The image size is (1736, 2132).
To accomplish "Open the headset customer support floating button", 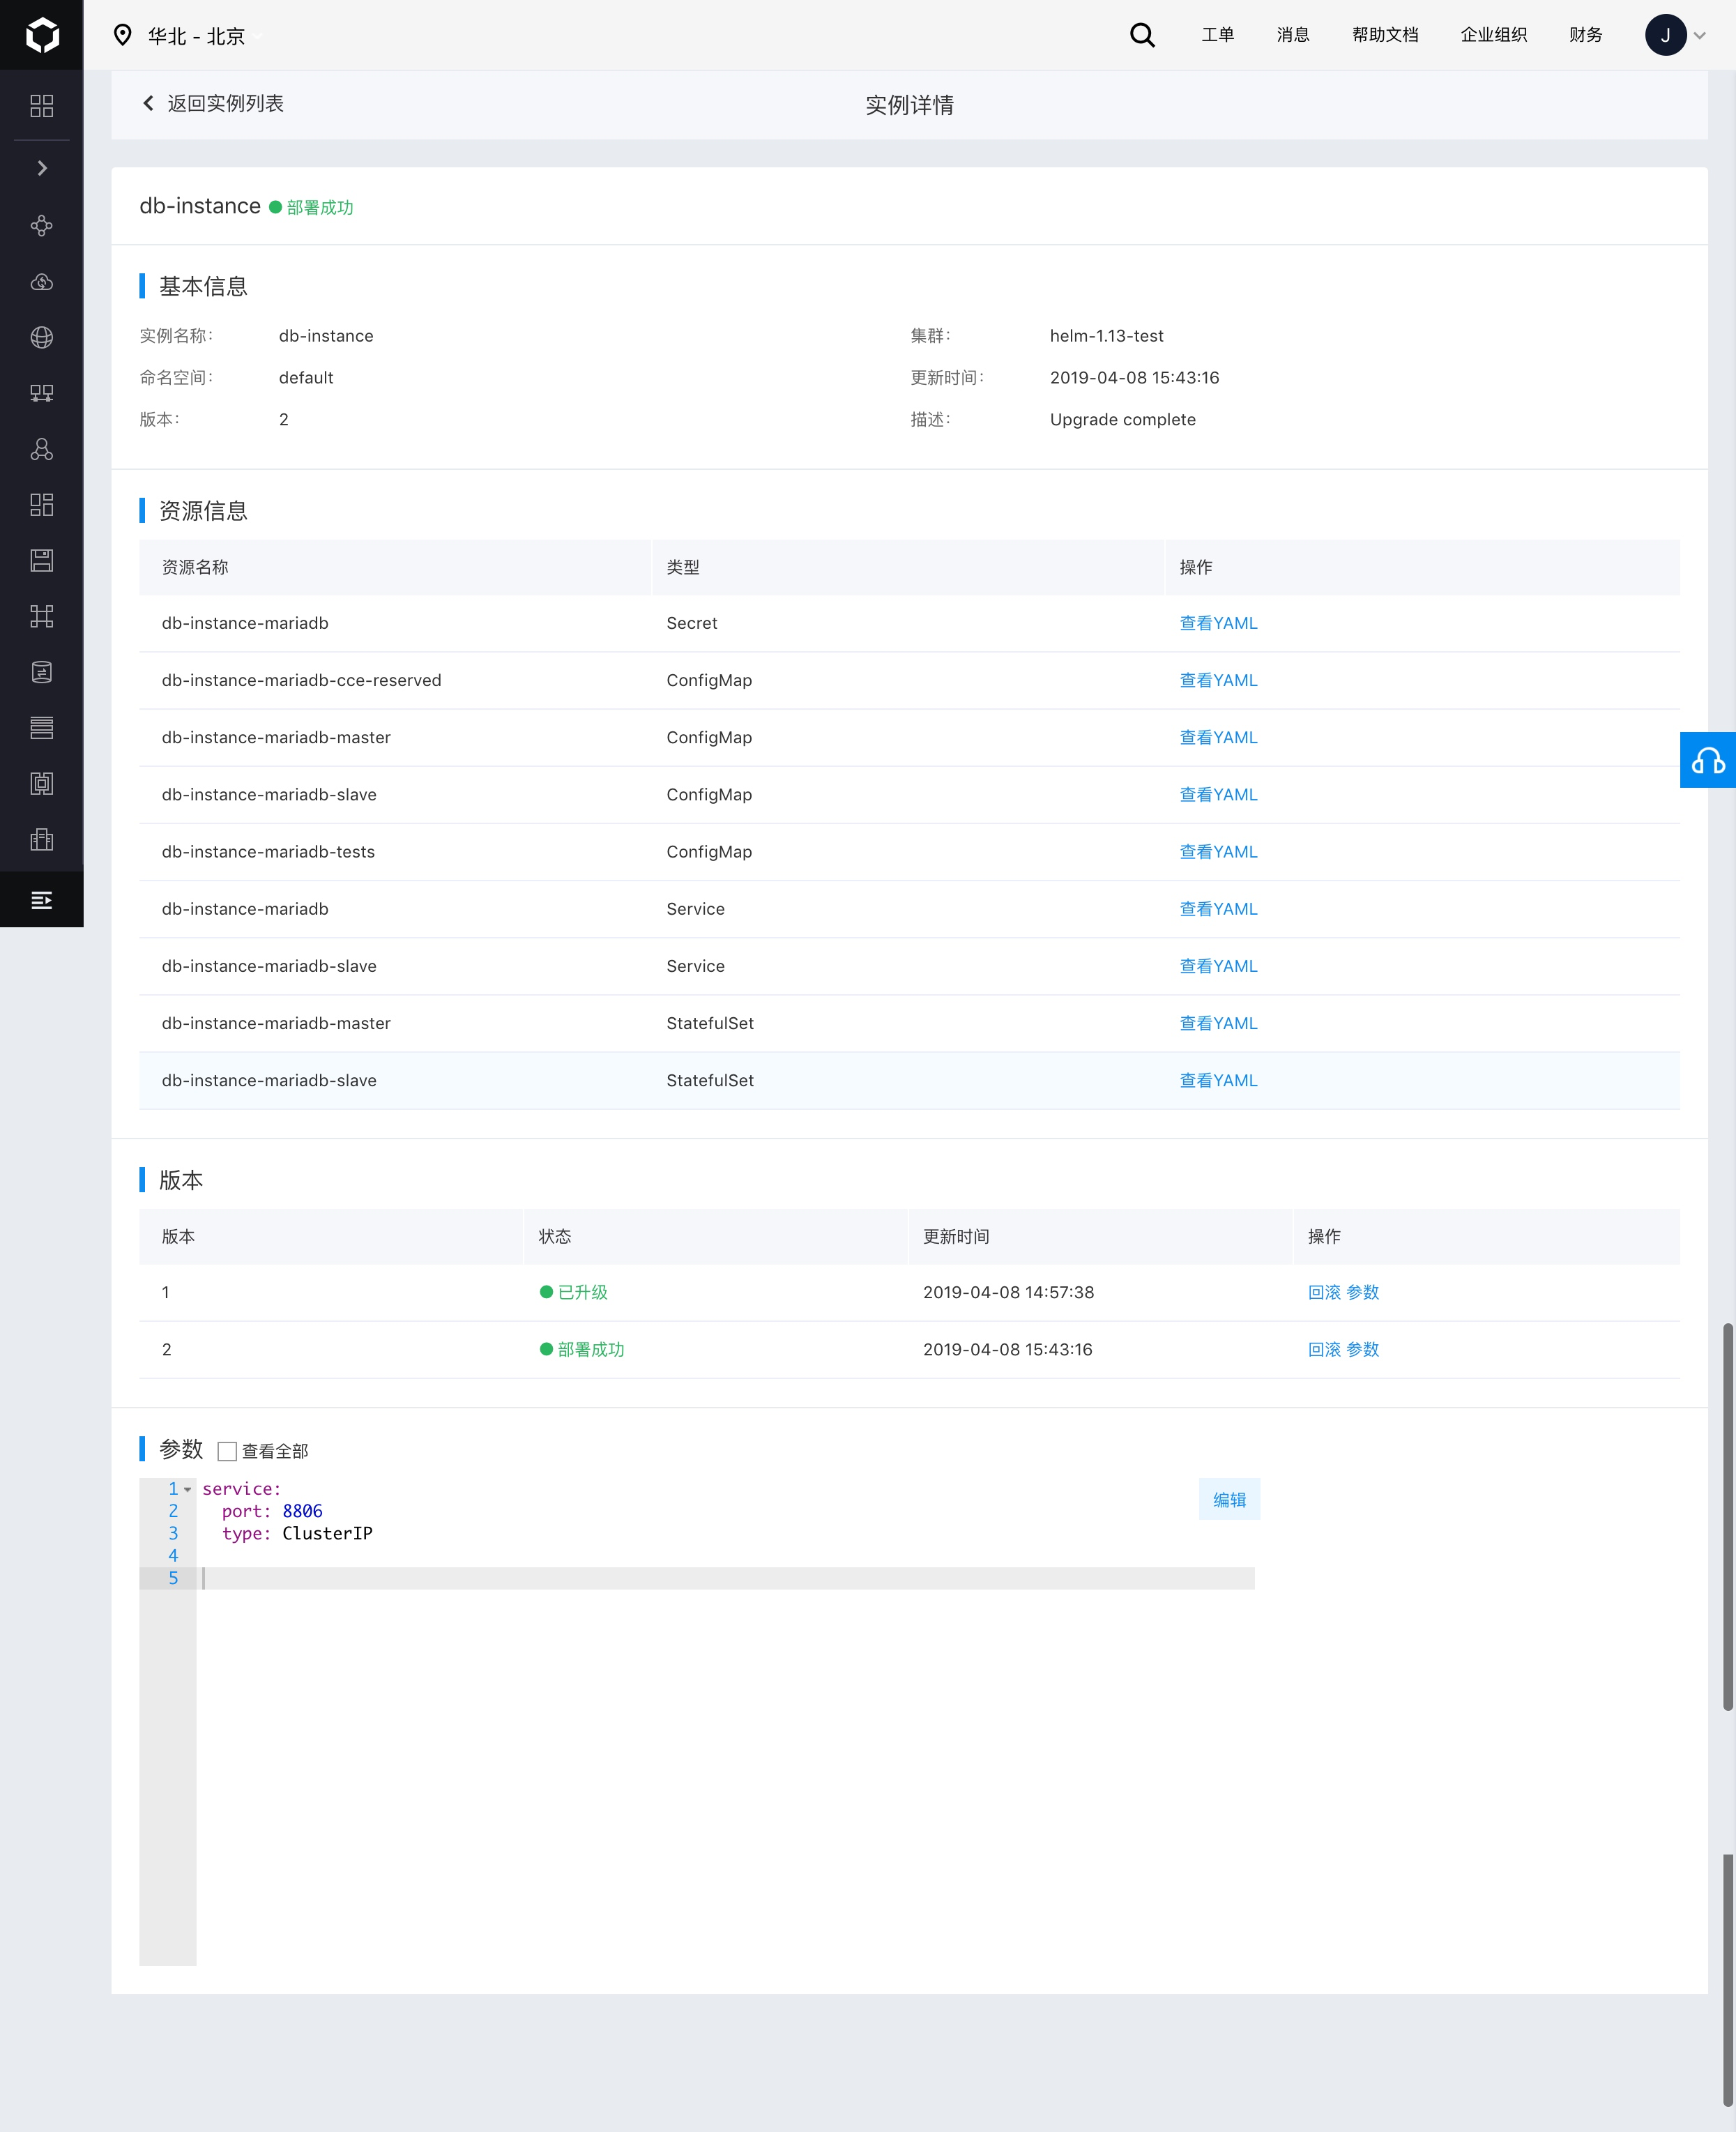I will (x=1708, y=760).
